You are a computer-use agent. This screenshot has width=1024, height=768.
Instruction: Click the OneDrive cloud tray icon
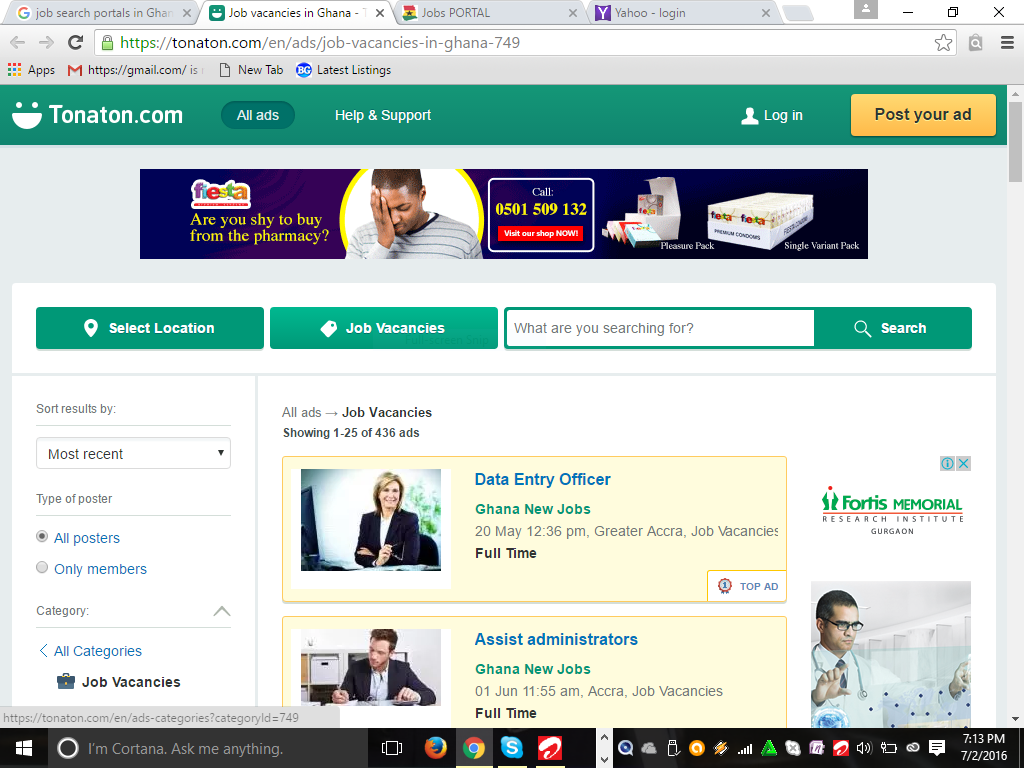648,748
